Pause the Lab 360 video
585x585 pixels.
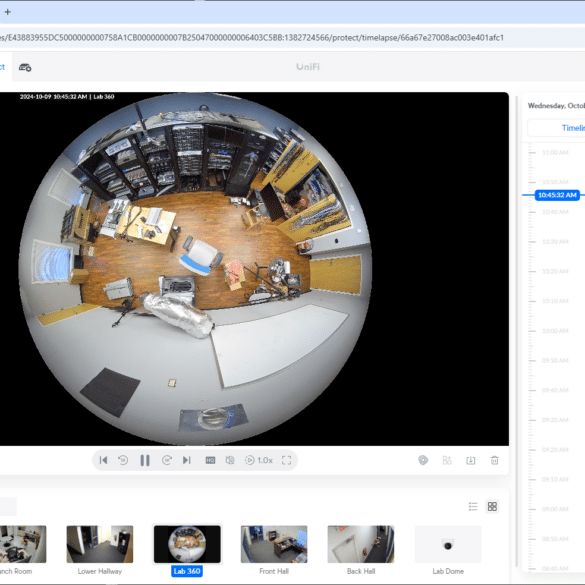tap(145, 460)
